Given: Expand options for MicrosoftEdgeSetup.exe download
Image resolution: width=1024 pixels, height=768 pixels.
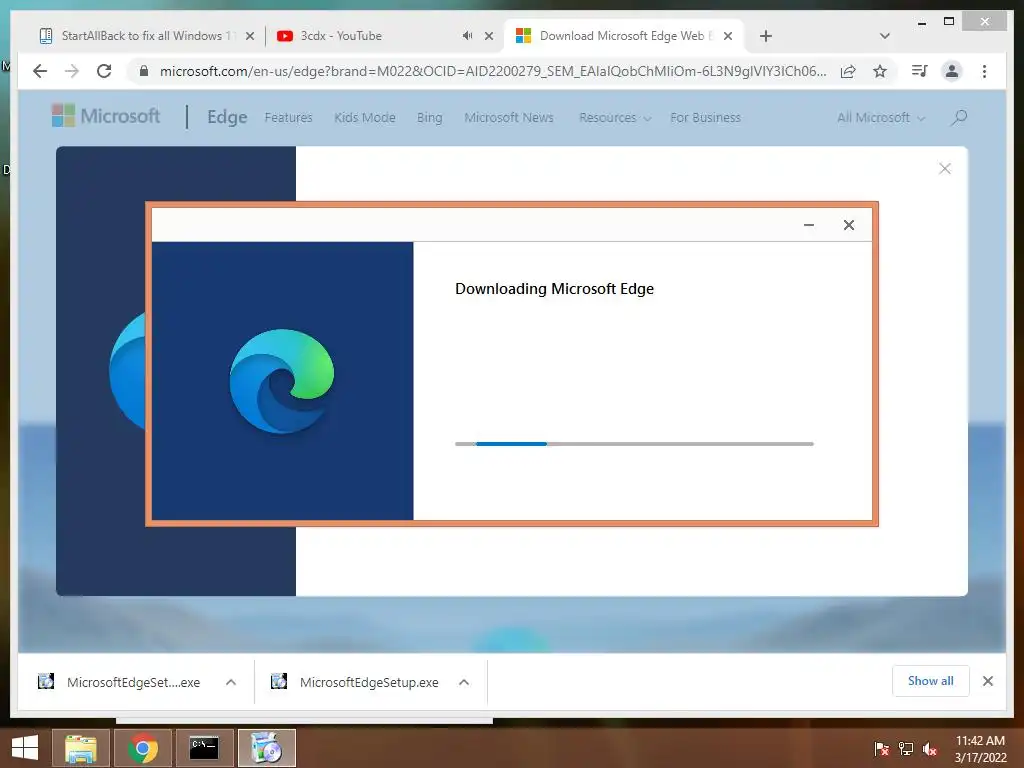Looking at the screenshot, I should click(464, 682).
